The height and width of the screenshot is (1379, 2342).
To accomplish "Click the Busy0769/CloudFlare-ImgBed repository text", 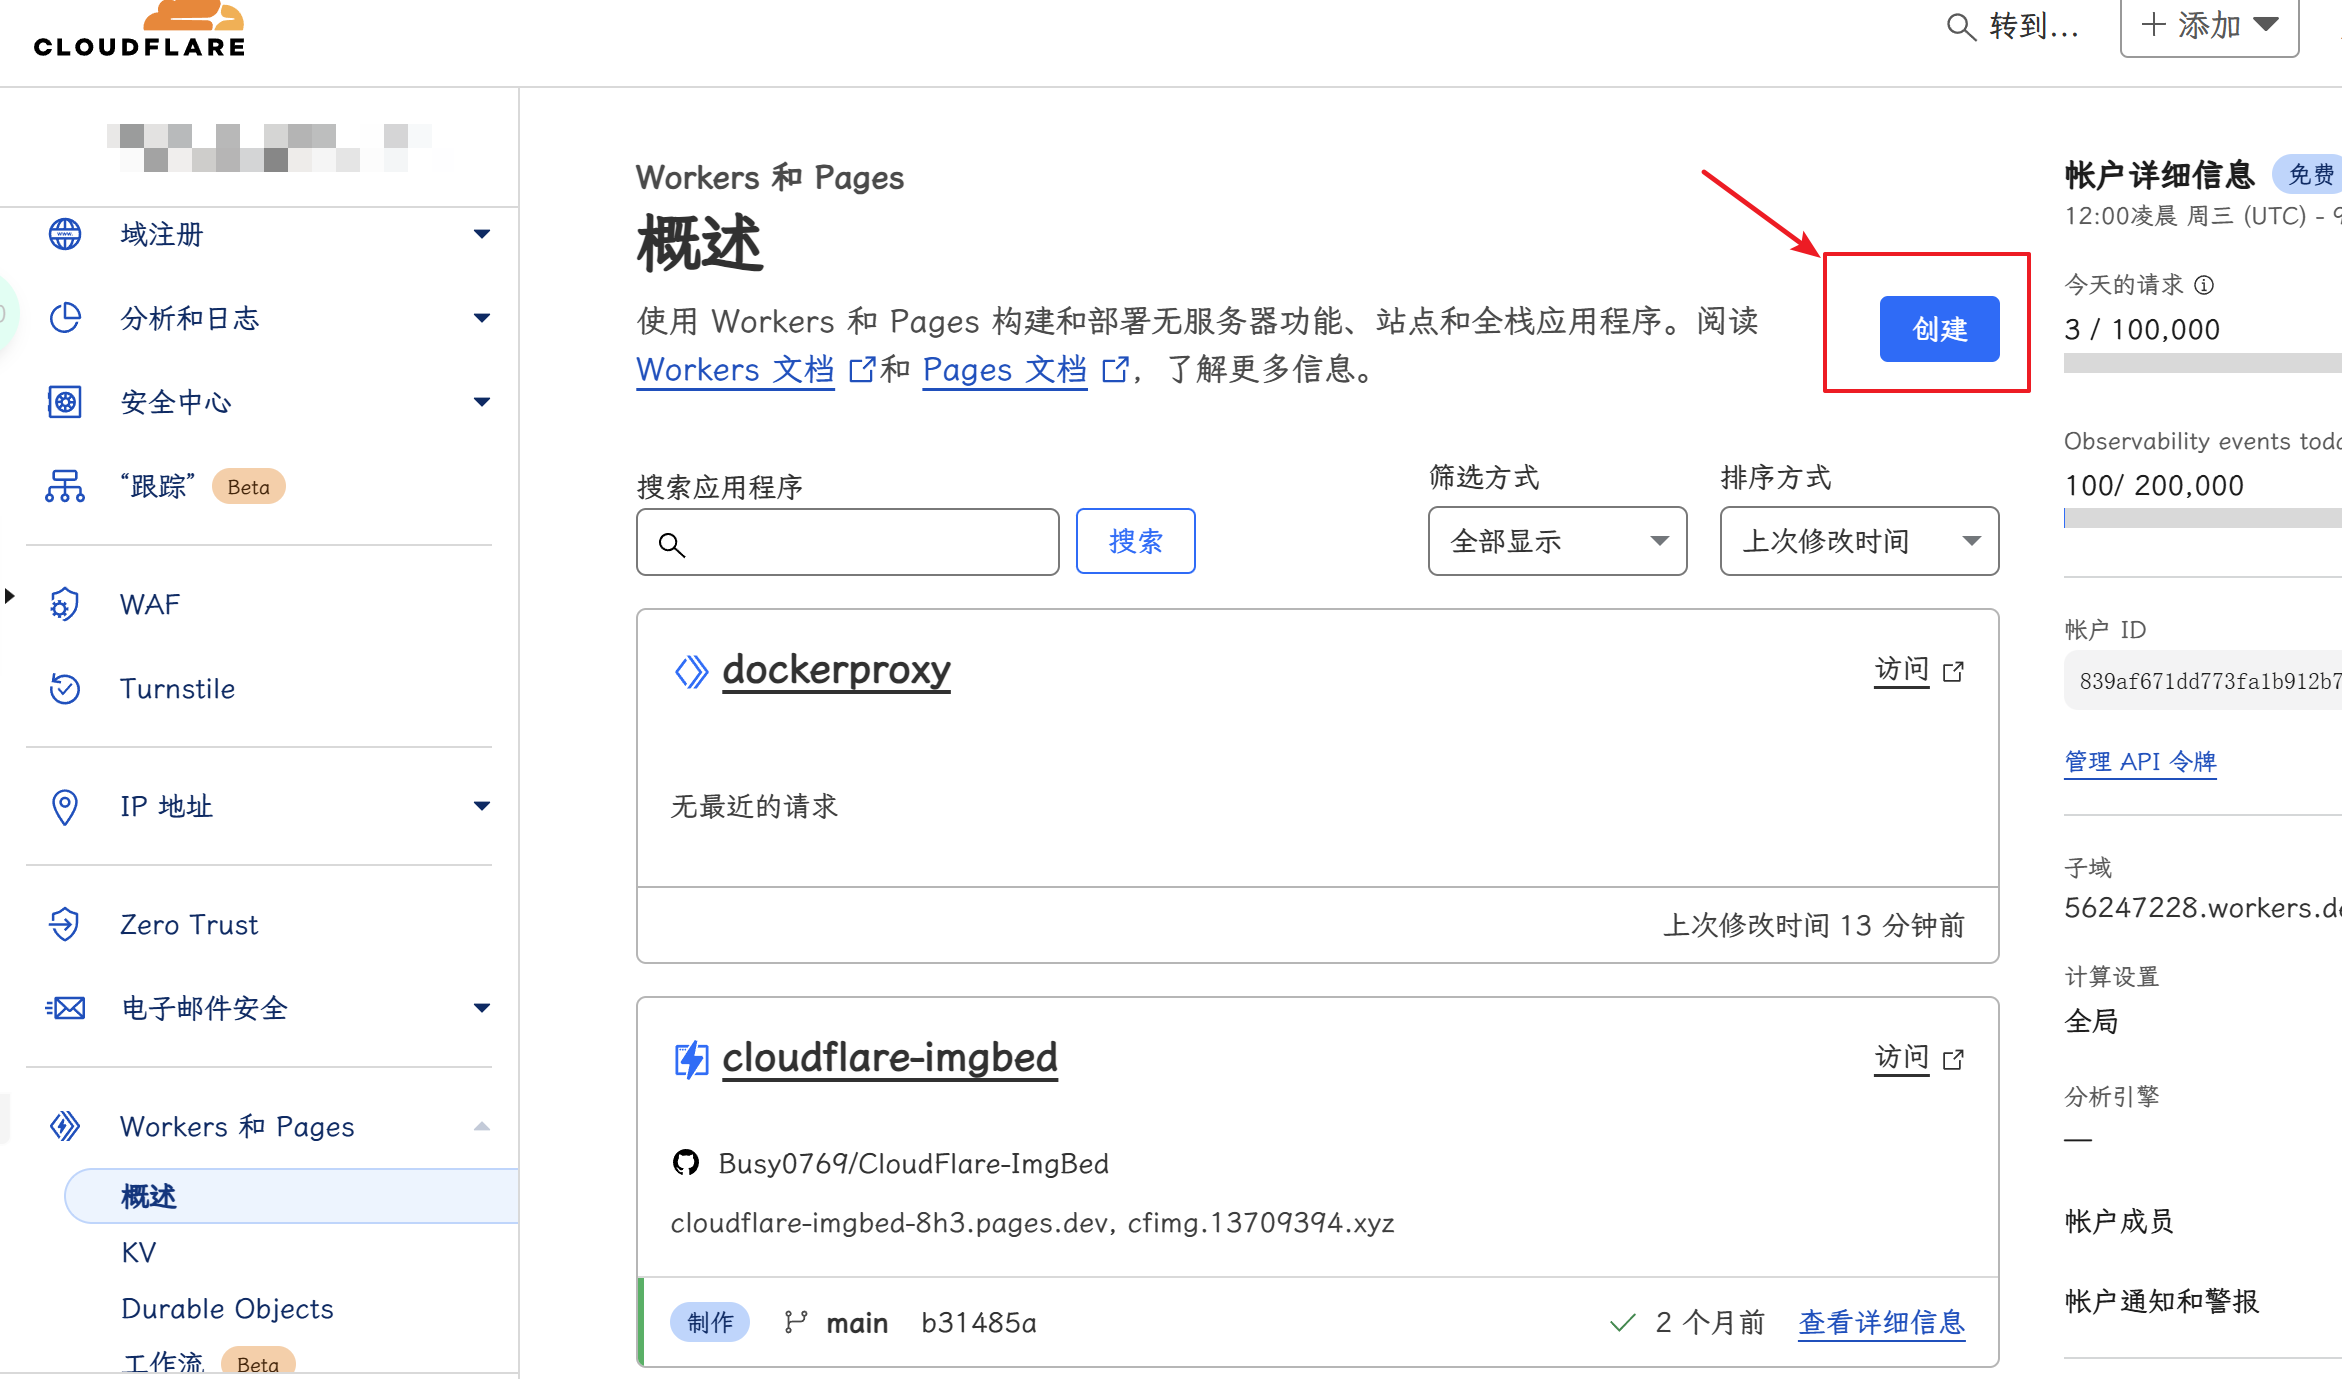I will tap(913, 1163).
